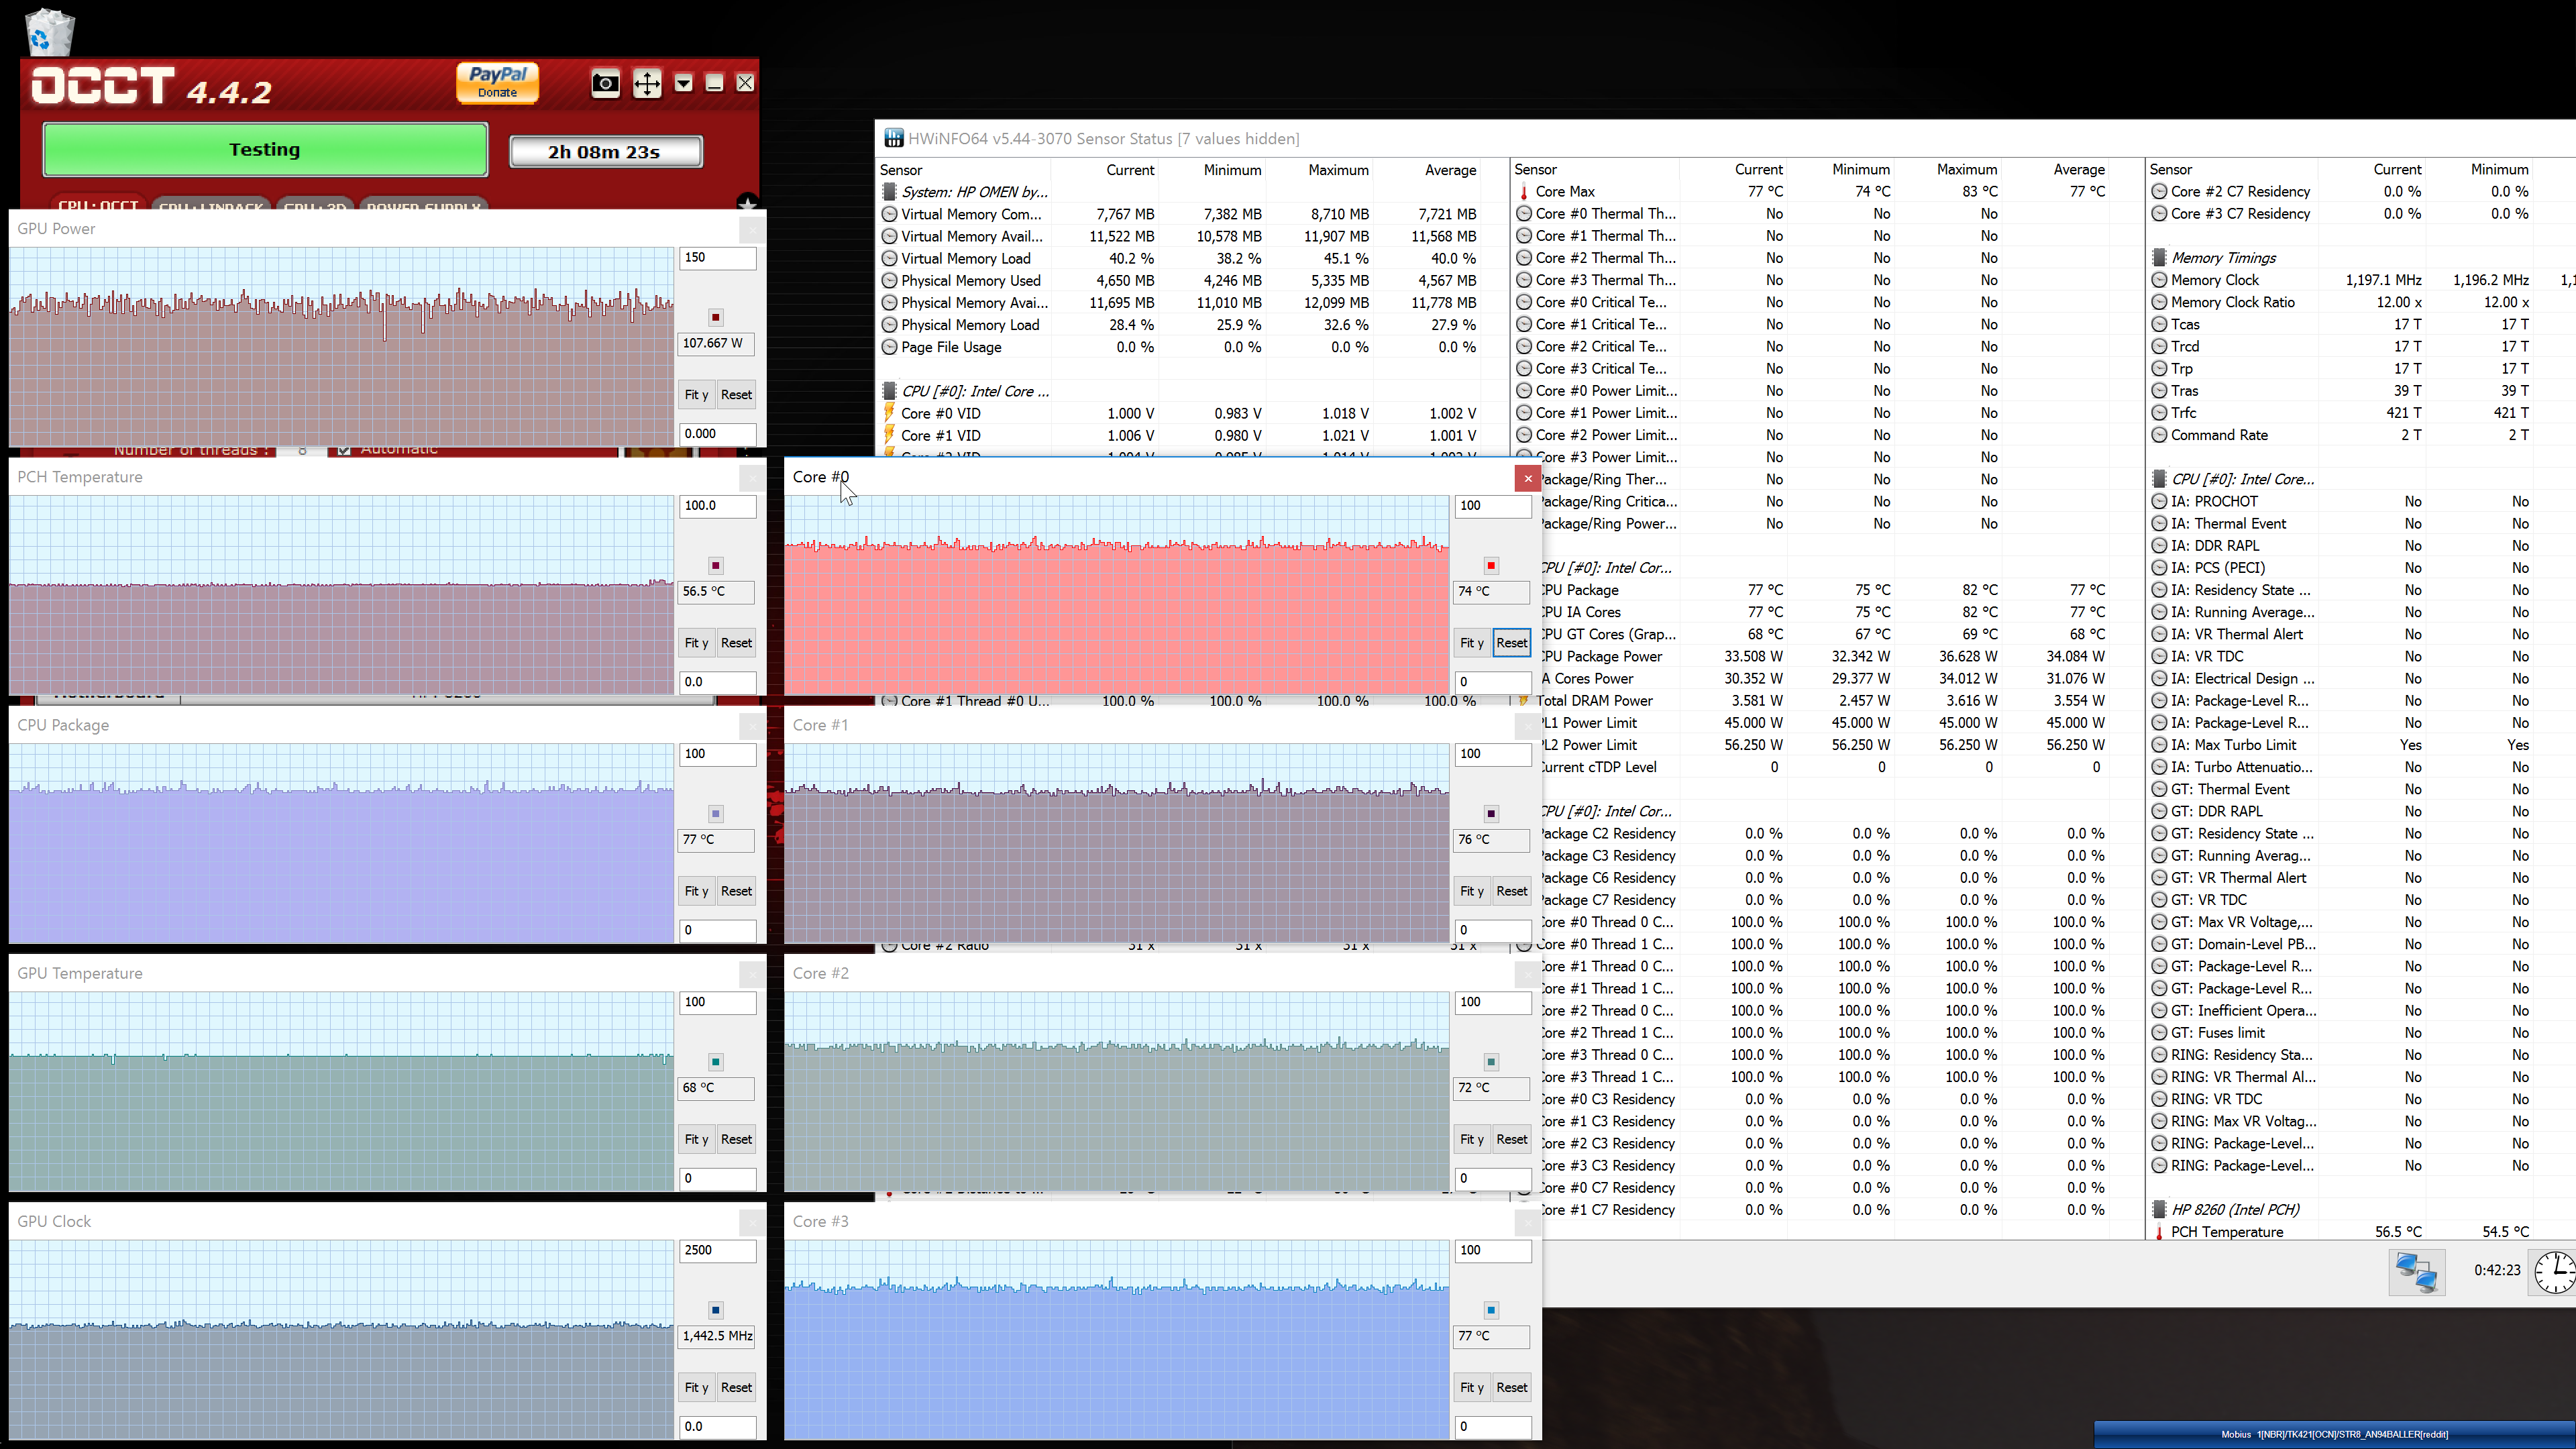Select the System: HP OMEN sensor group icon
This screenshot has width=2576, height=1449.
pyautogui.click(x=889, y=191)
